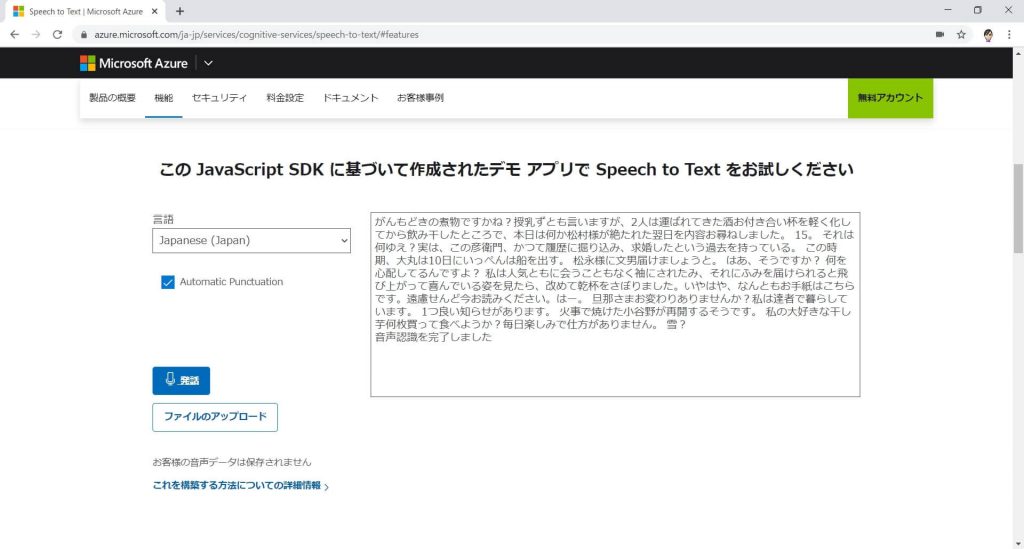
Task: Click inside the transcription text area
Action: [615, 304]
